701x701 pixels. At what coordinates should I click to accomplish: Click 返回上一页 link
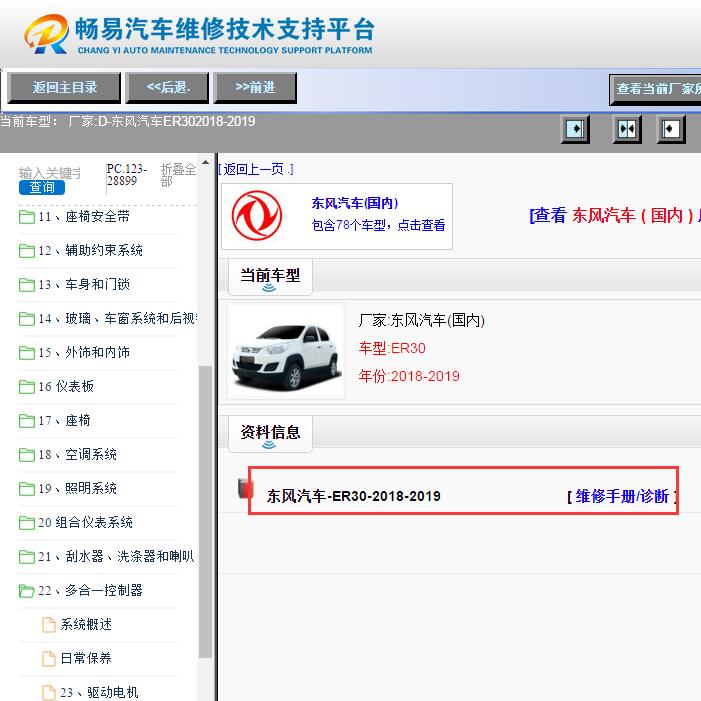point(256,169)
